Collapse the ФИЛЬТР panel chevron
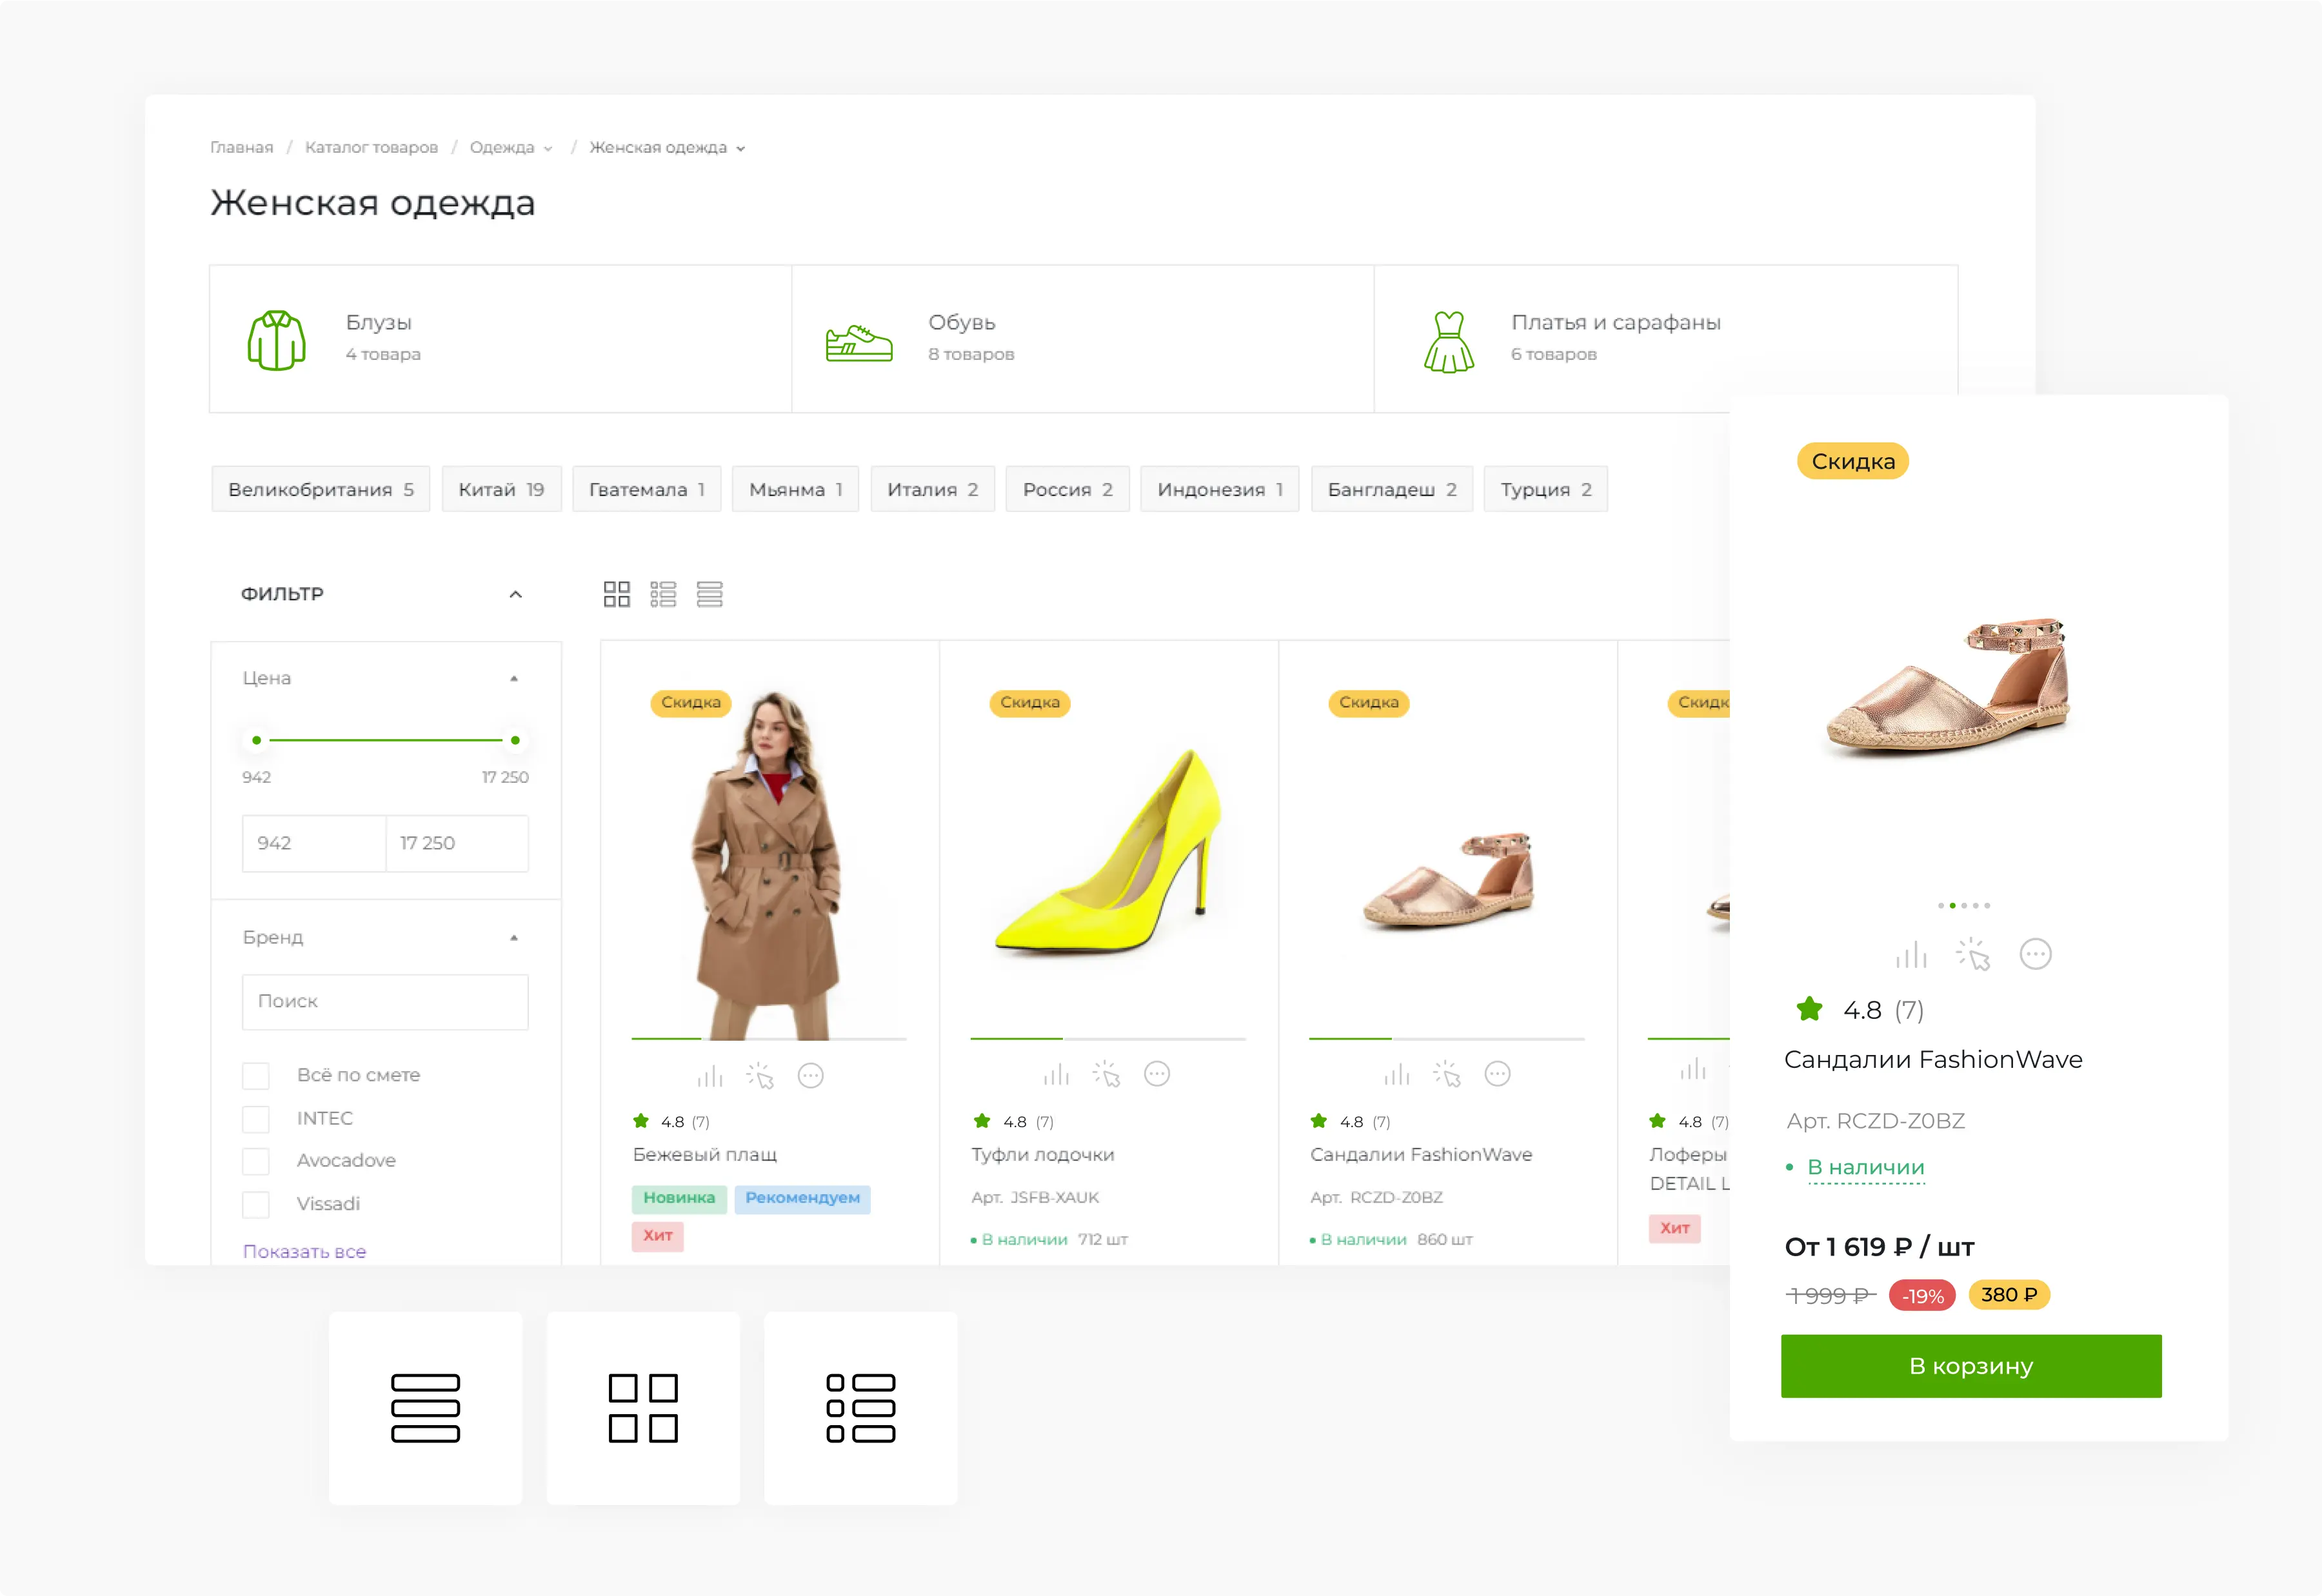Viewport: 2322px width, 1596px height. (x=515, y=594)
